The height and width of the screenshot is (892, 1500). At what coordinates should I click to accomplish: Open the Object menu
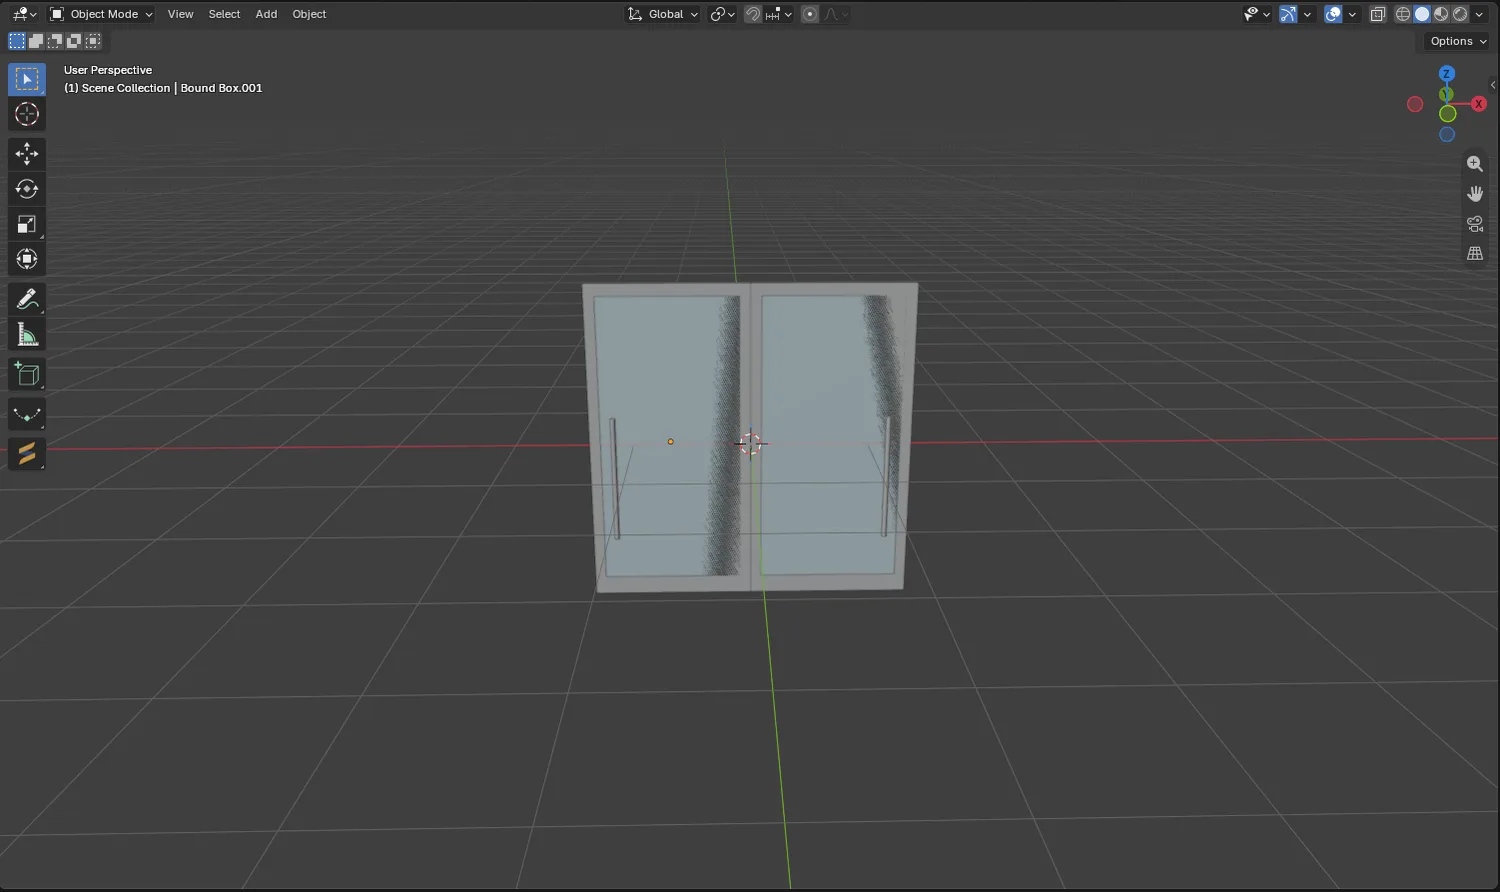coord(309,14)
